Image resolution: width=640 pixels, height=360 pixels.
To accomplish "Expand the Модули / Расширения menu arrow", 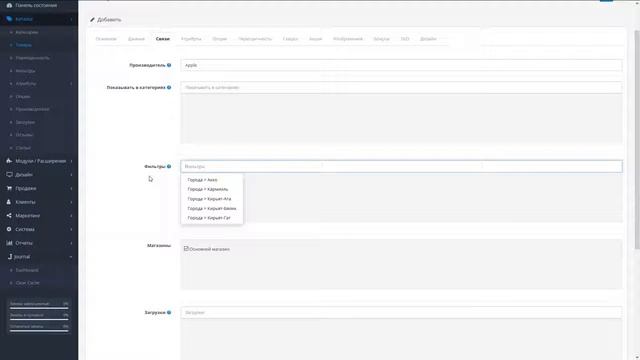I will (71, 161).
